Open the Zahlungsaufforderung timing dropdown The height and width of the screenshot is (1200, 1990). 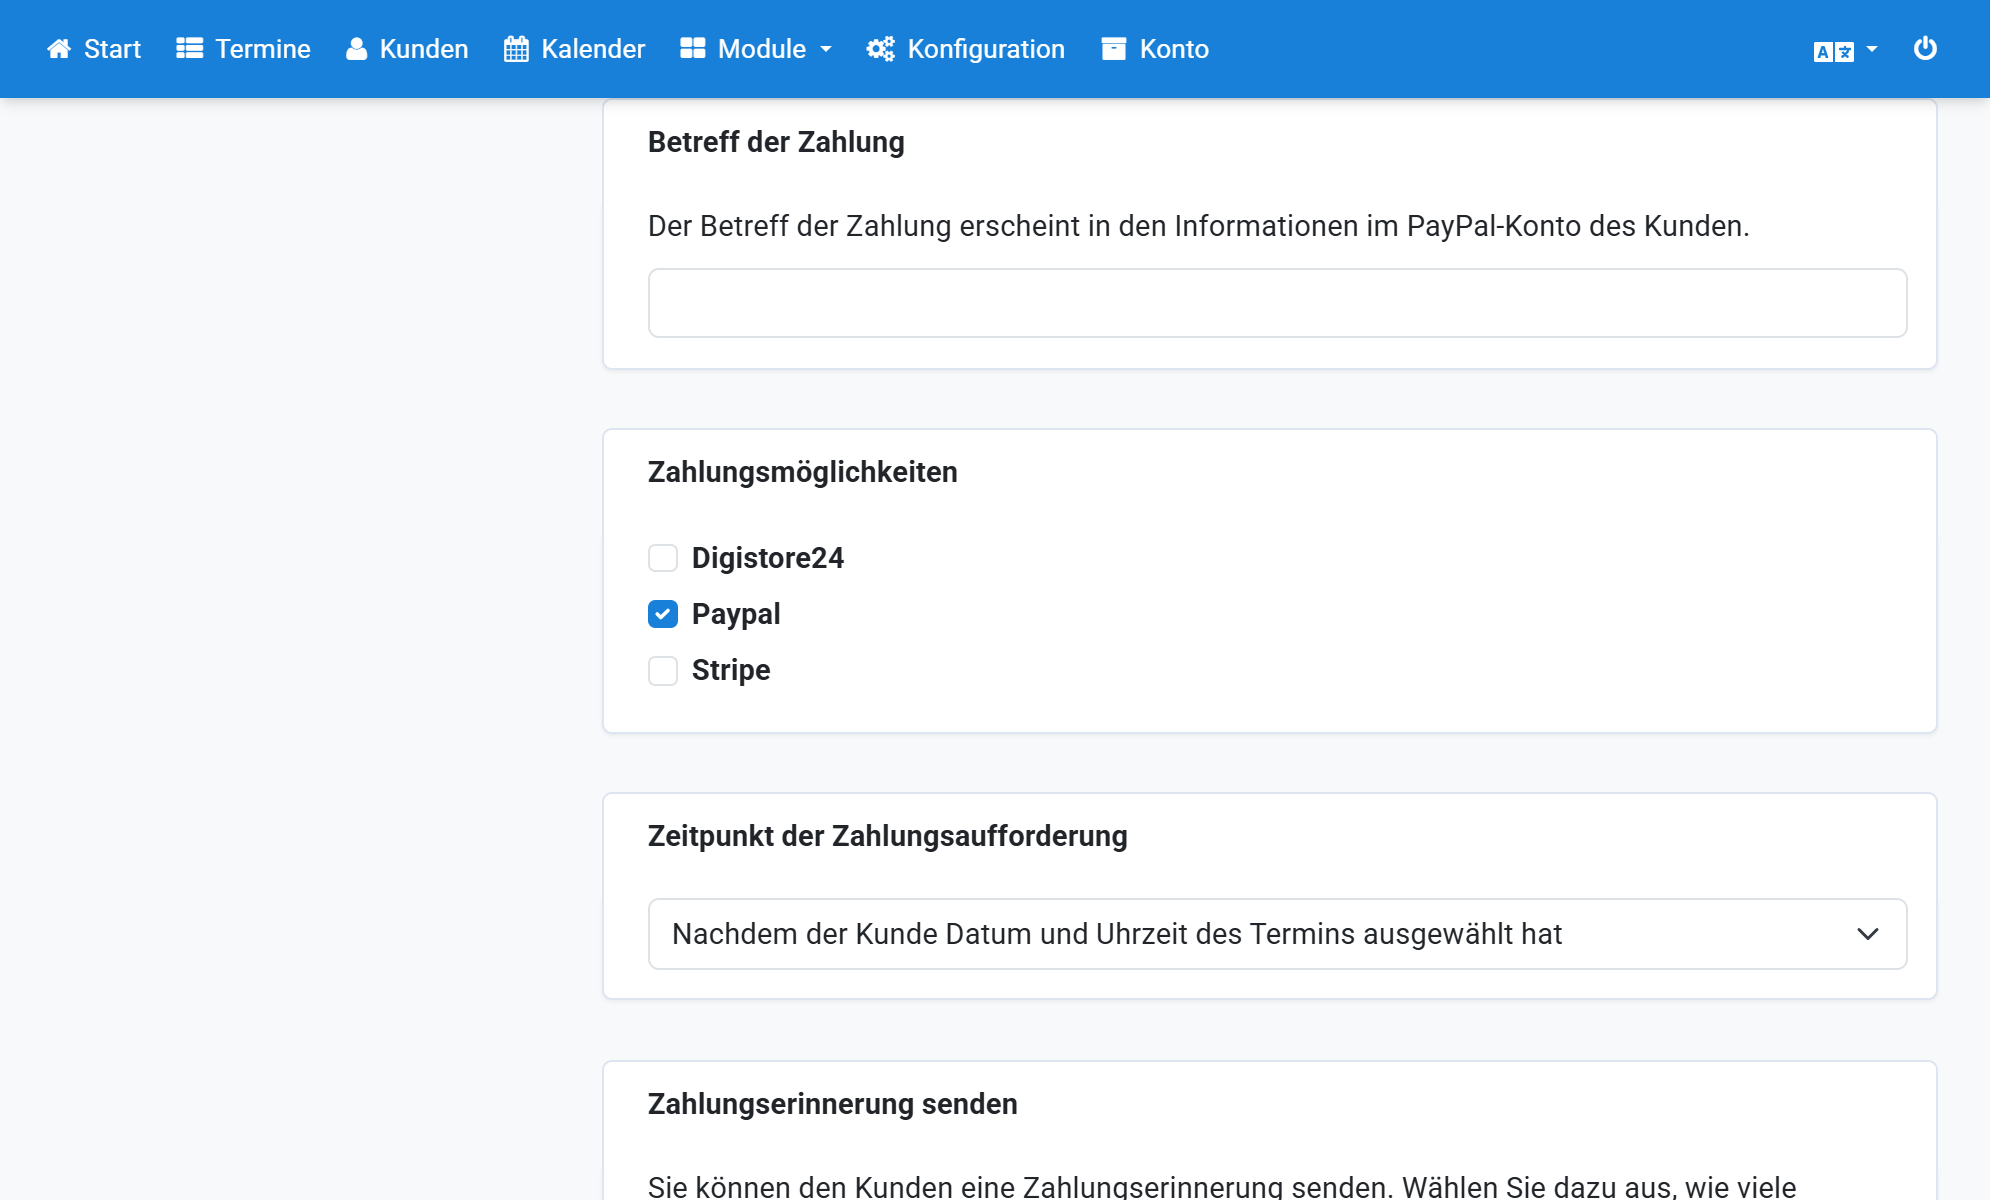(1277, 934)
